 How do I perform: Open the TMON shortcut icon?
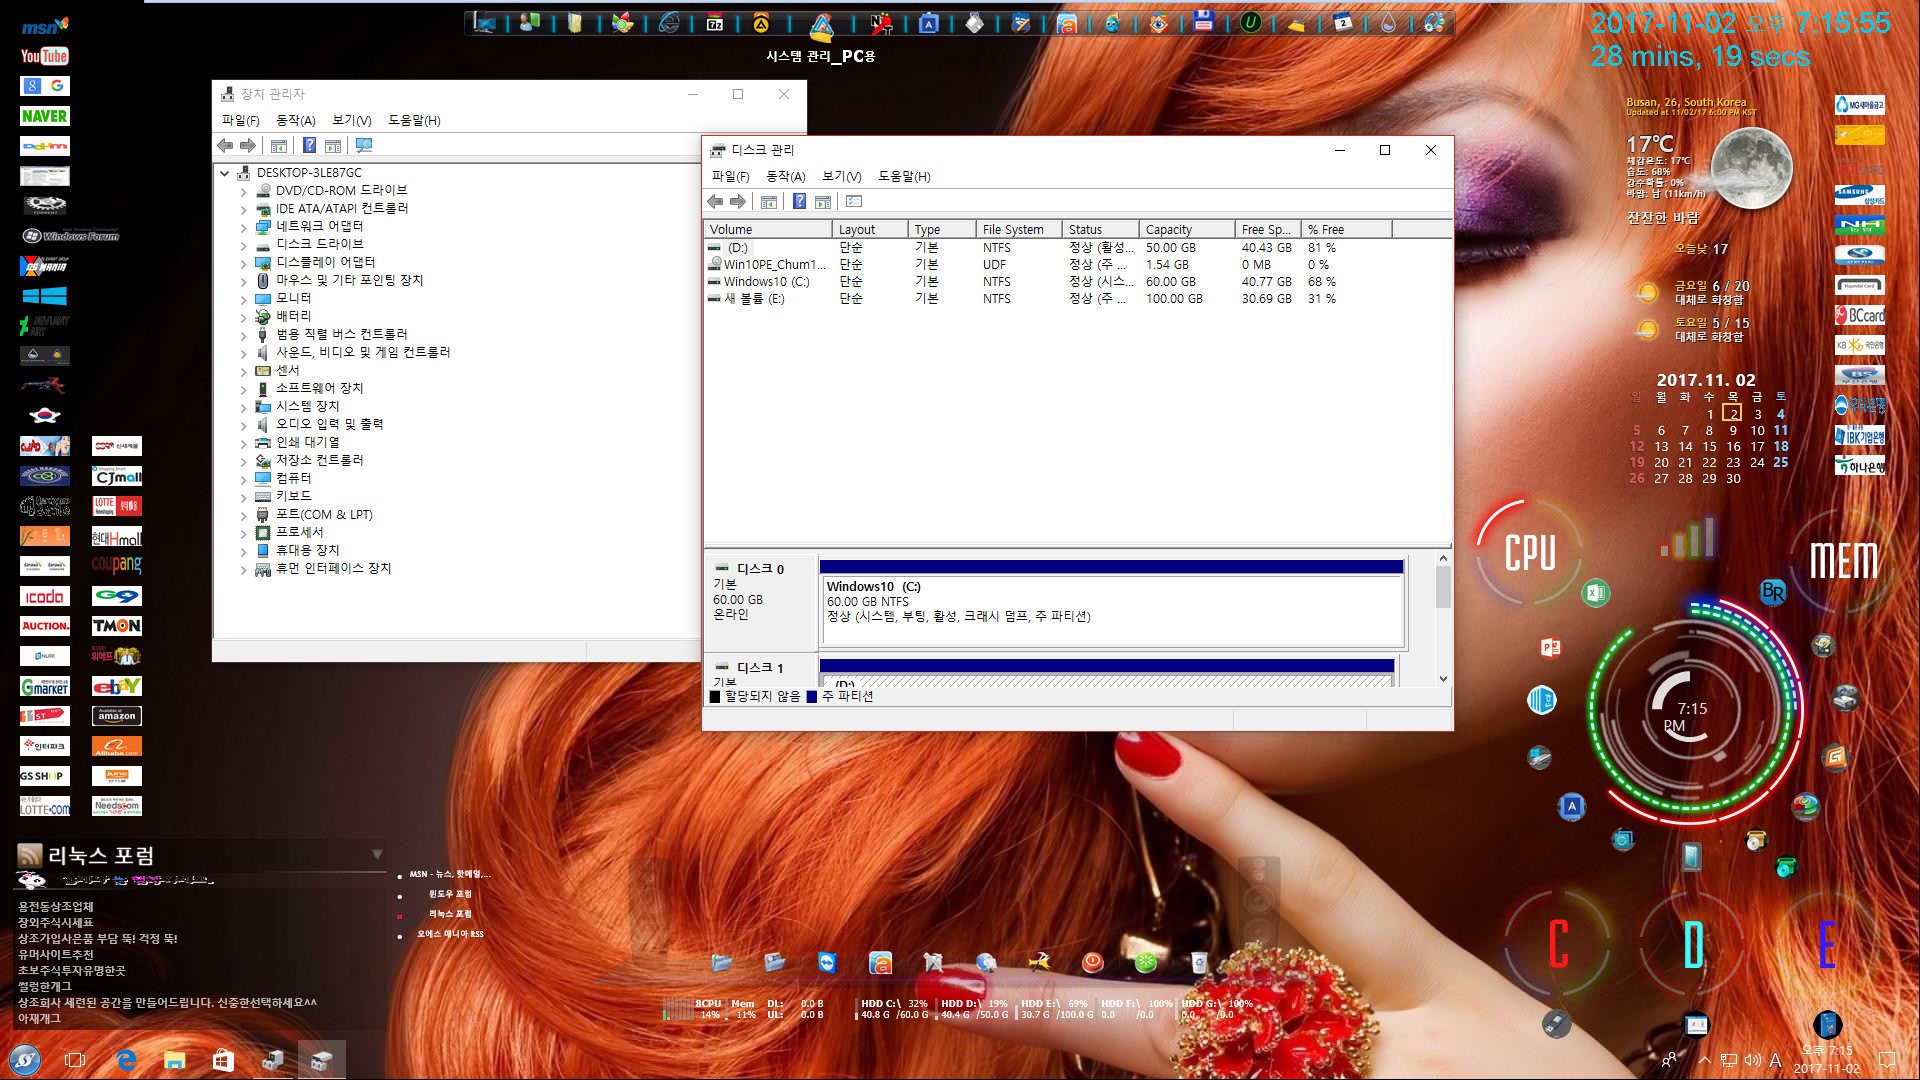(x=117, y=626)
